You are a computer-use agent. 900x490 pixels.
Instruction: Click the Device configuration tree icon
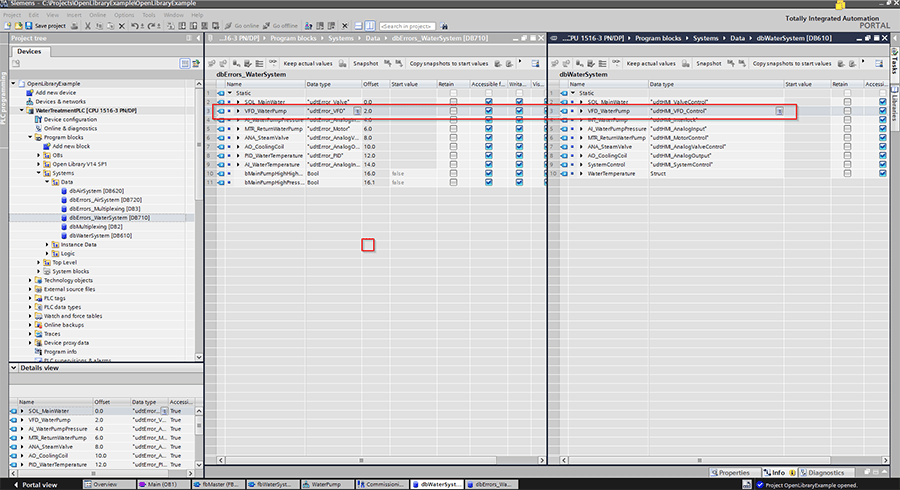(x=38, y=119)
